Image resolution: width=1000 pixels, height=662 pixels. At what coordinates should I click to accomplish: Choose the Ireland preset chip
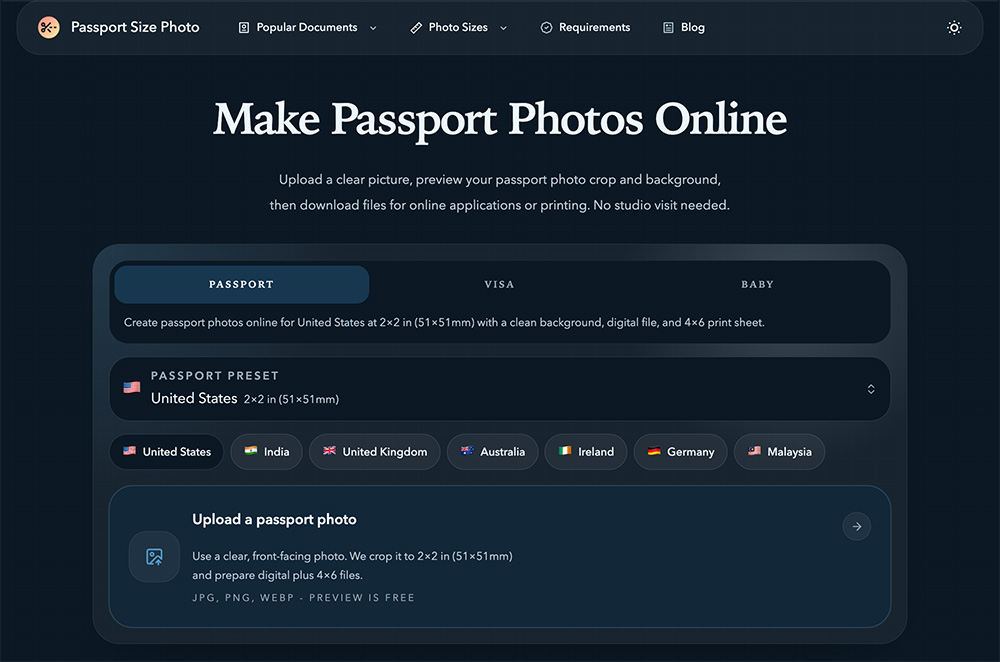(x=586, y=452)
